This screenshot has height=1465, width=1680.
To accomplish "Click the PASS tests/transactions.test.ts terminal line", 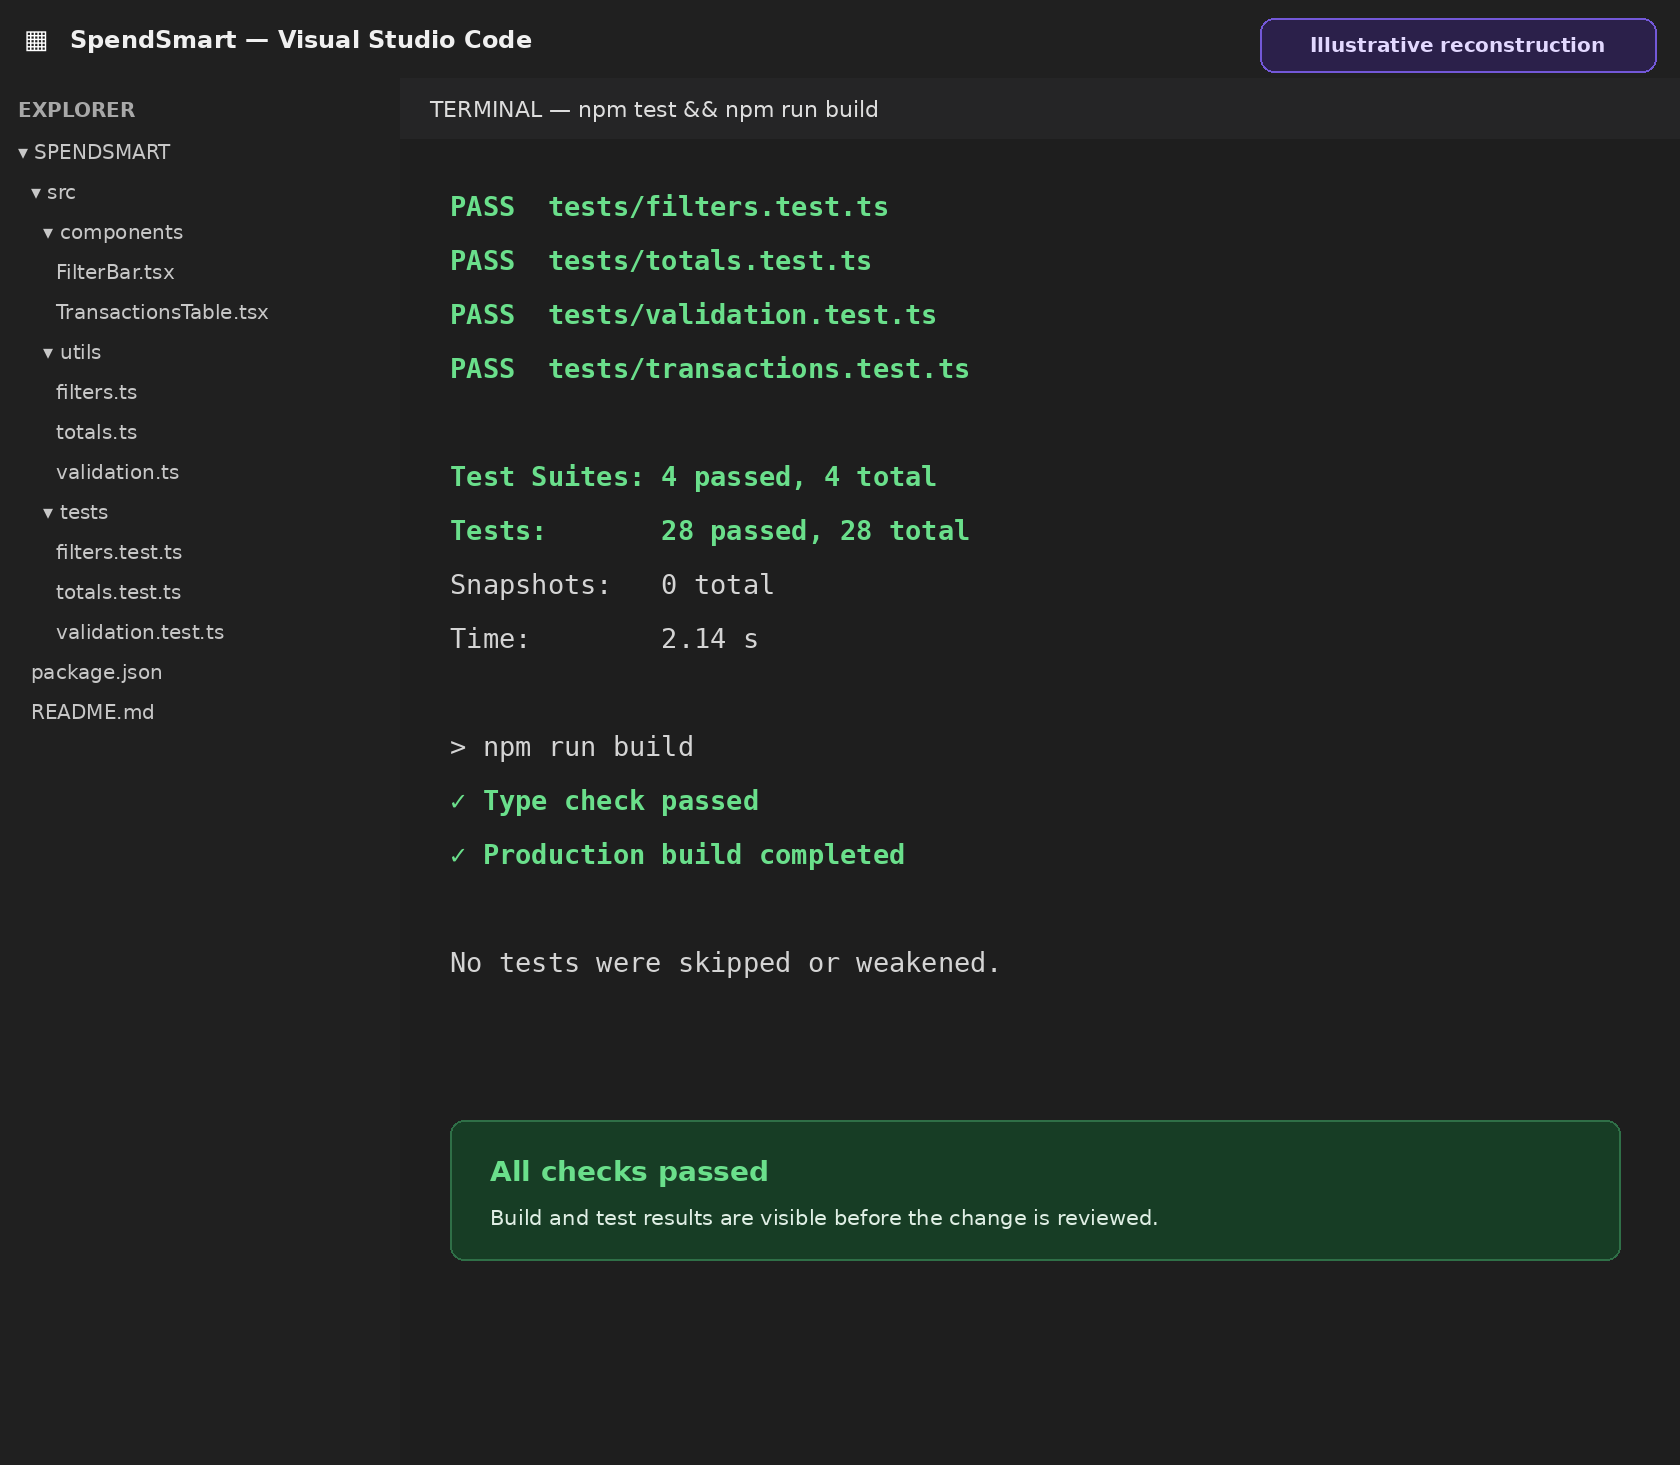I will (x=709, y=369).
